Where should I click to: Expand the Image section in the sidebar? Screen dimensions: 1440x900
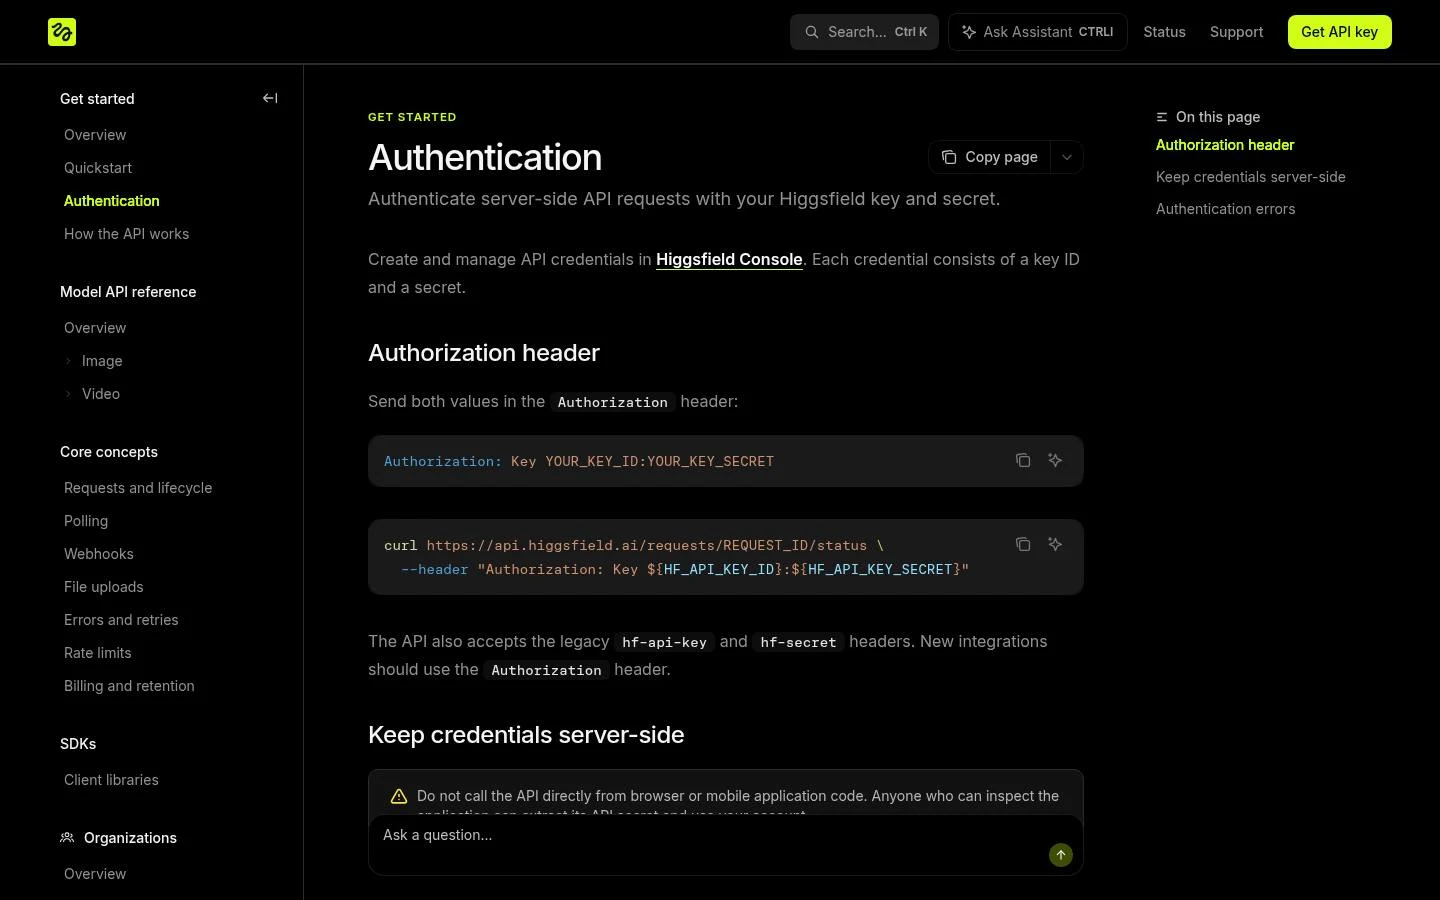click(x=68, y=361)
